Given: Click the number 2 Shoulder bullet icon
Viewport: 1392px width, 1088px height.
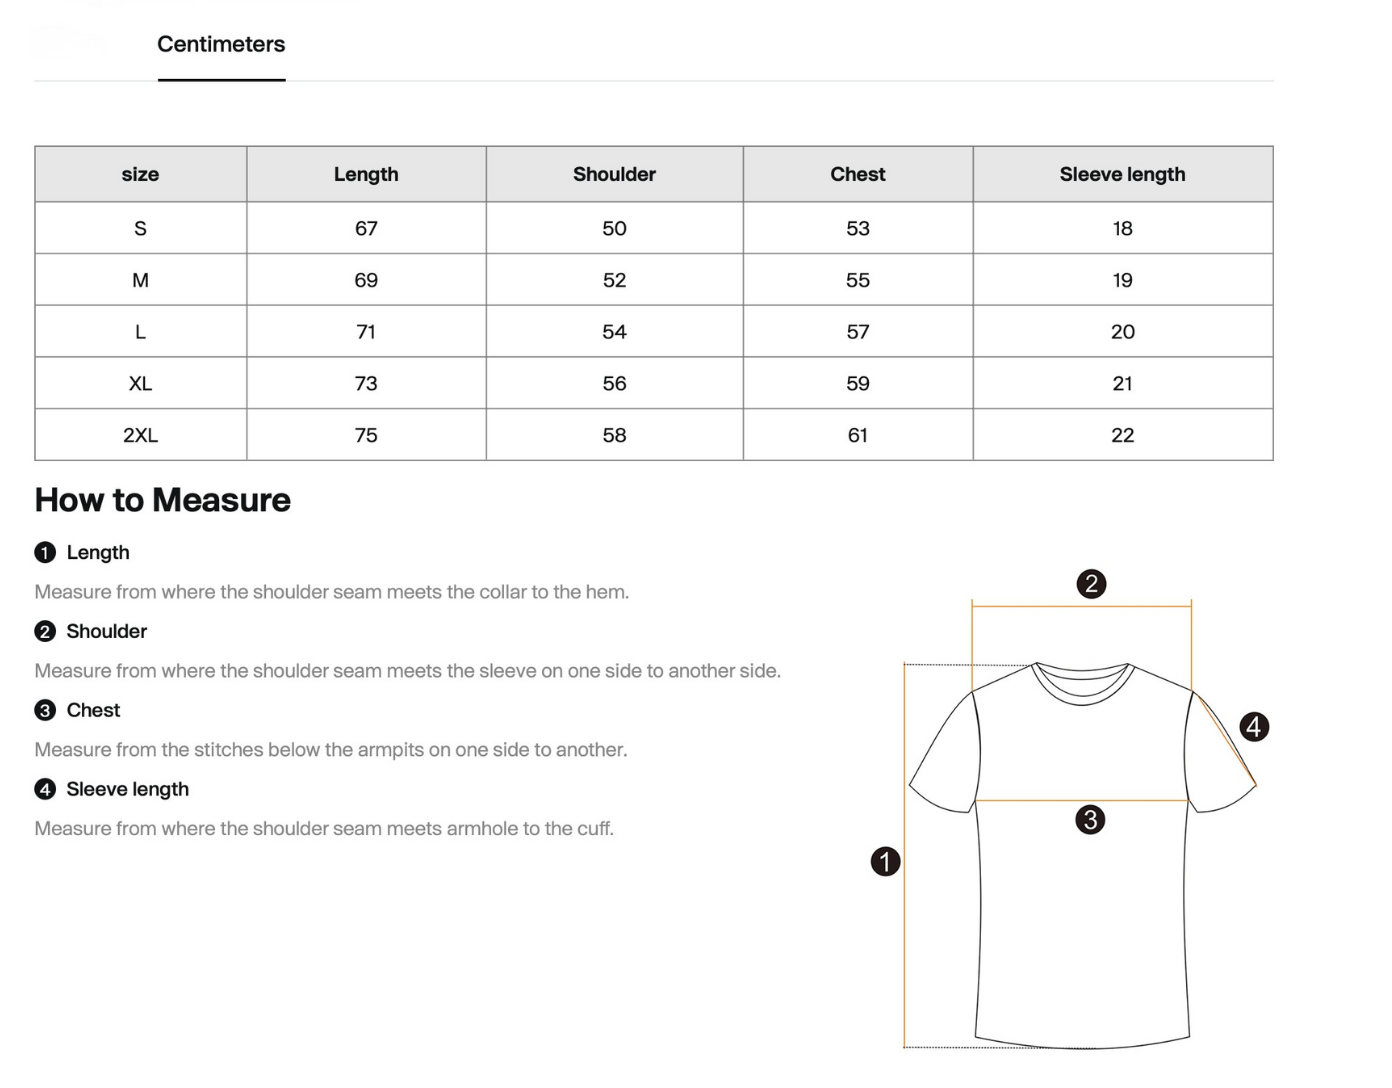Looking at the screenshot, I should point(45,632).
